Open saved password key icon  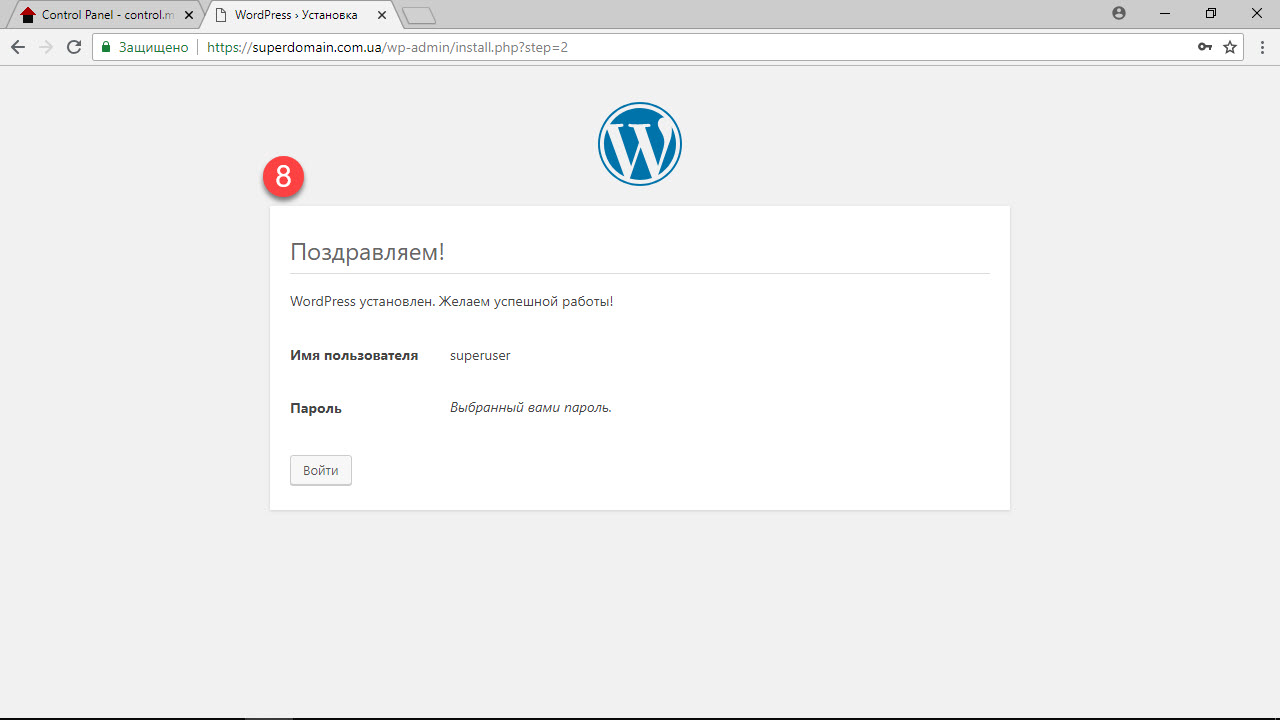click(x=1205, y=47)
